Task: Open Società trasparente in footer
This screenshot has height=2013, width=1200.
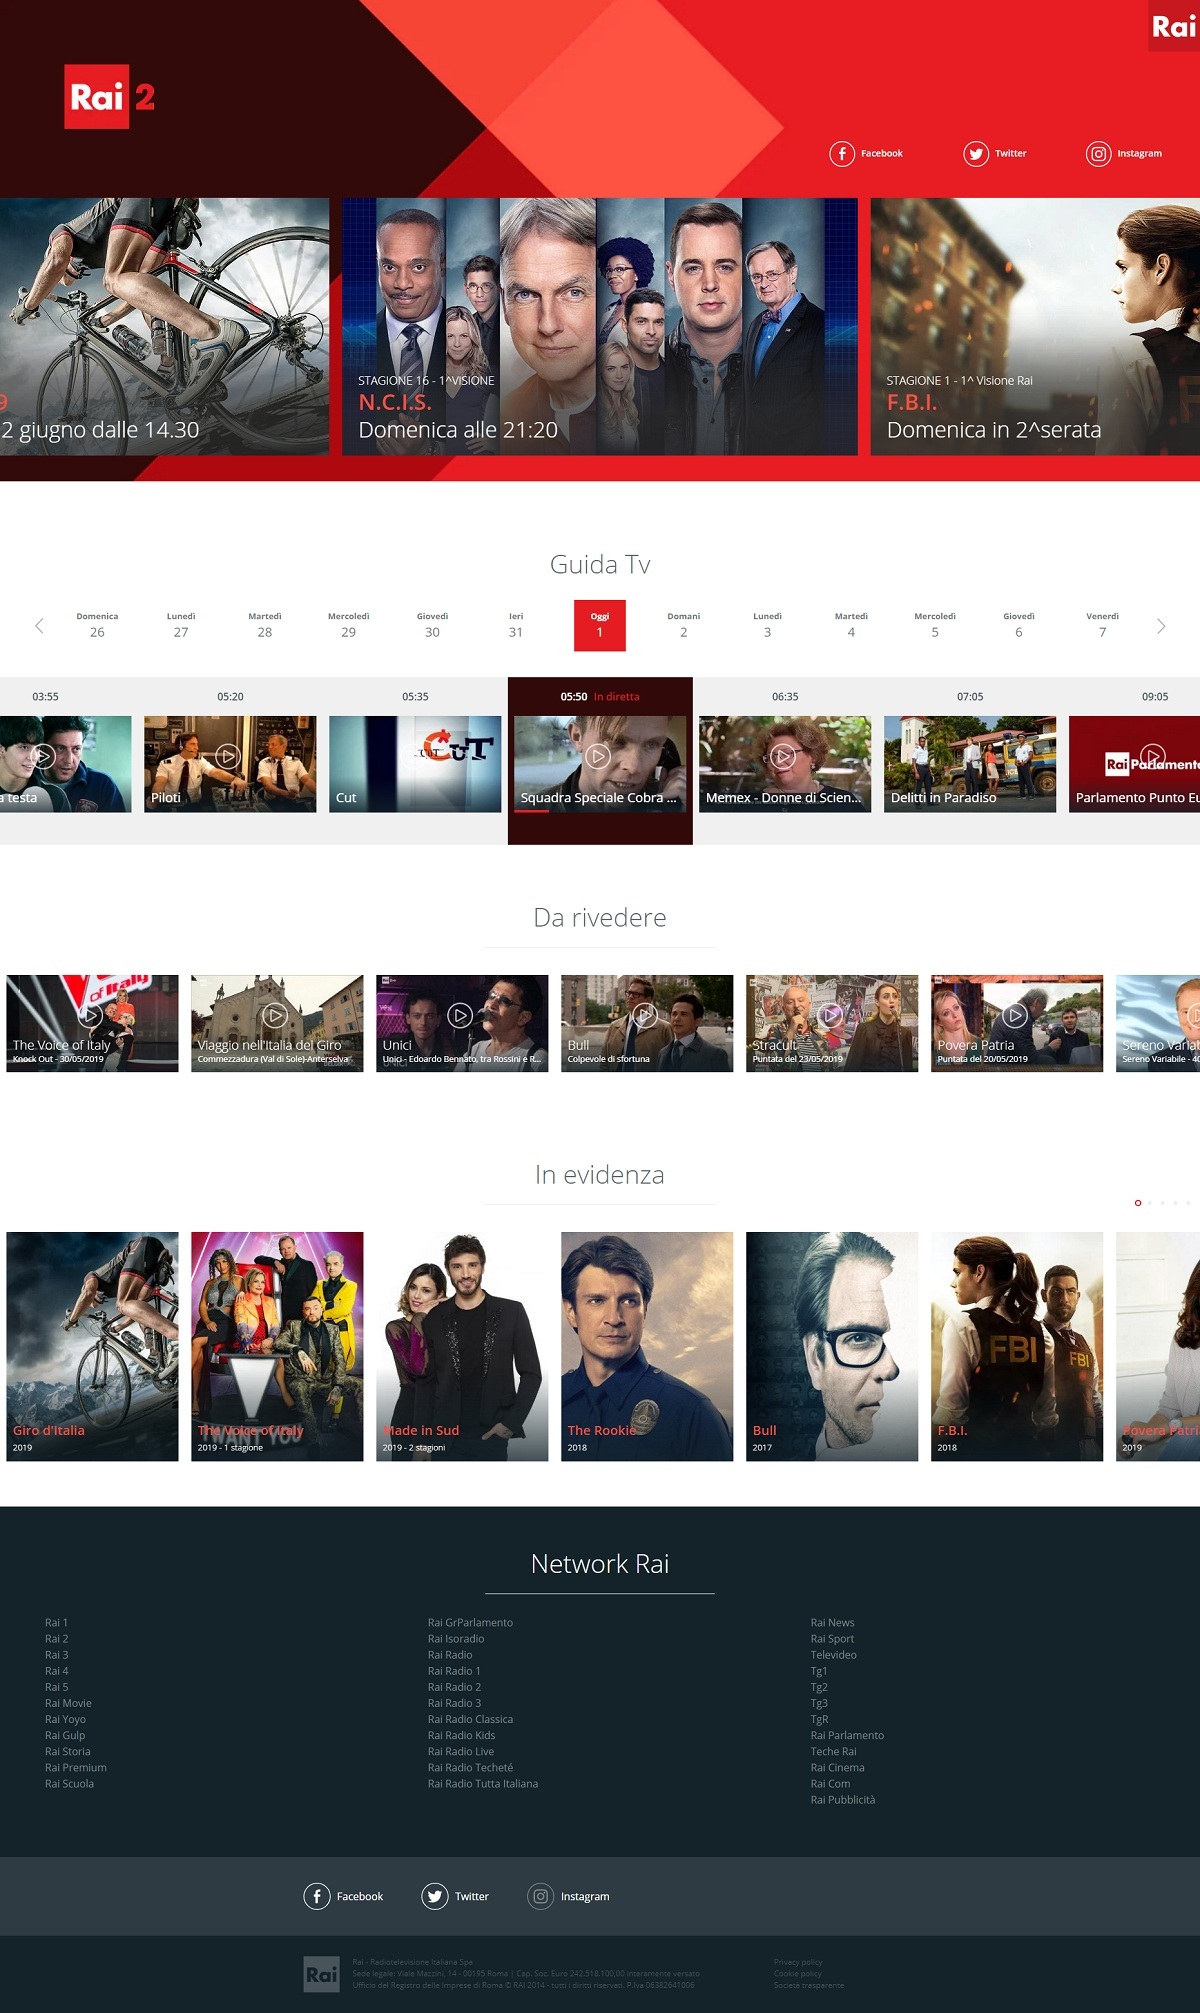Action: pyautogui.click(x=809, y=1985)
